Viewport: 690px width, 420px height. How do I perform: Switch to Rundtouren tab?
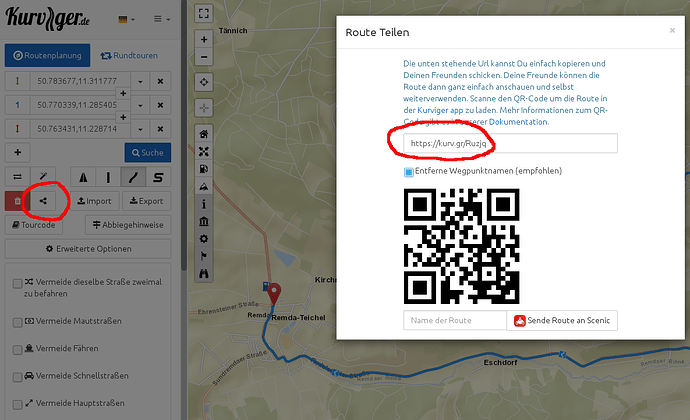(129, 55)
